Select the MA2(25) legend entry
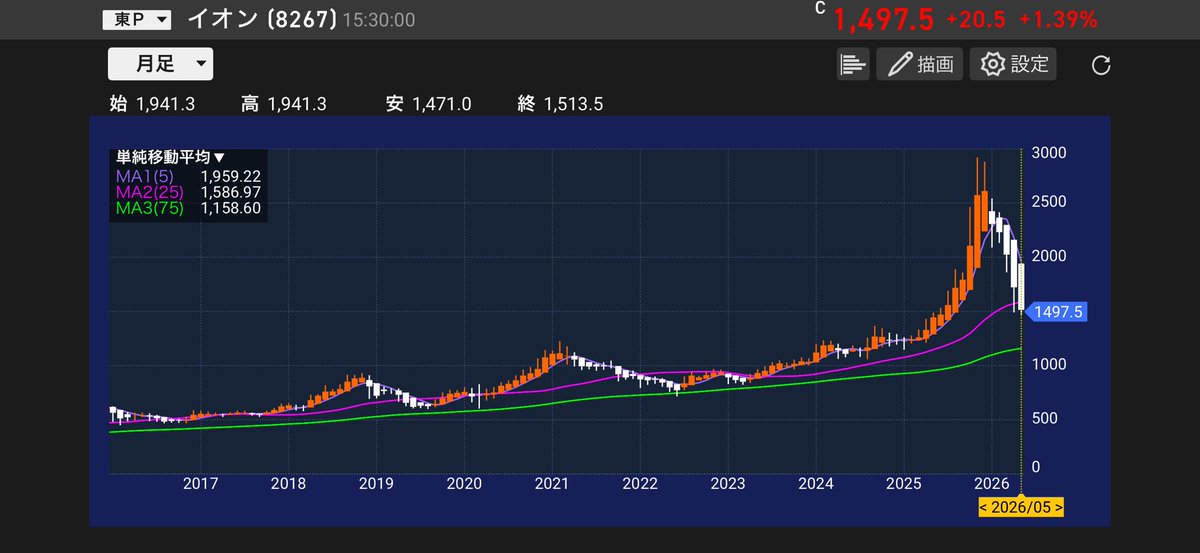Viewport: 1200px width, 553px height. point(149,192)
